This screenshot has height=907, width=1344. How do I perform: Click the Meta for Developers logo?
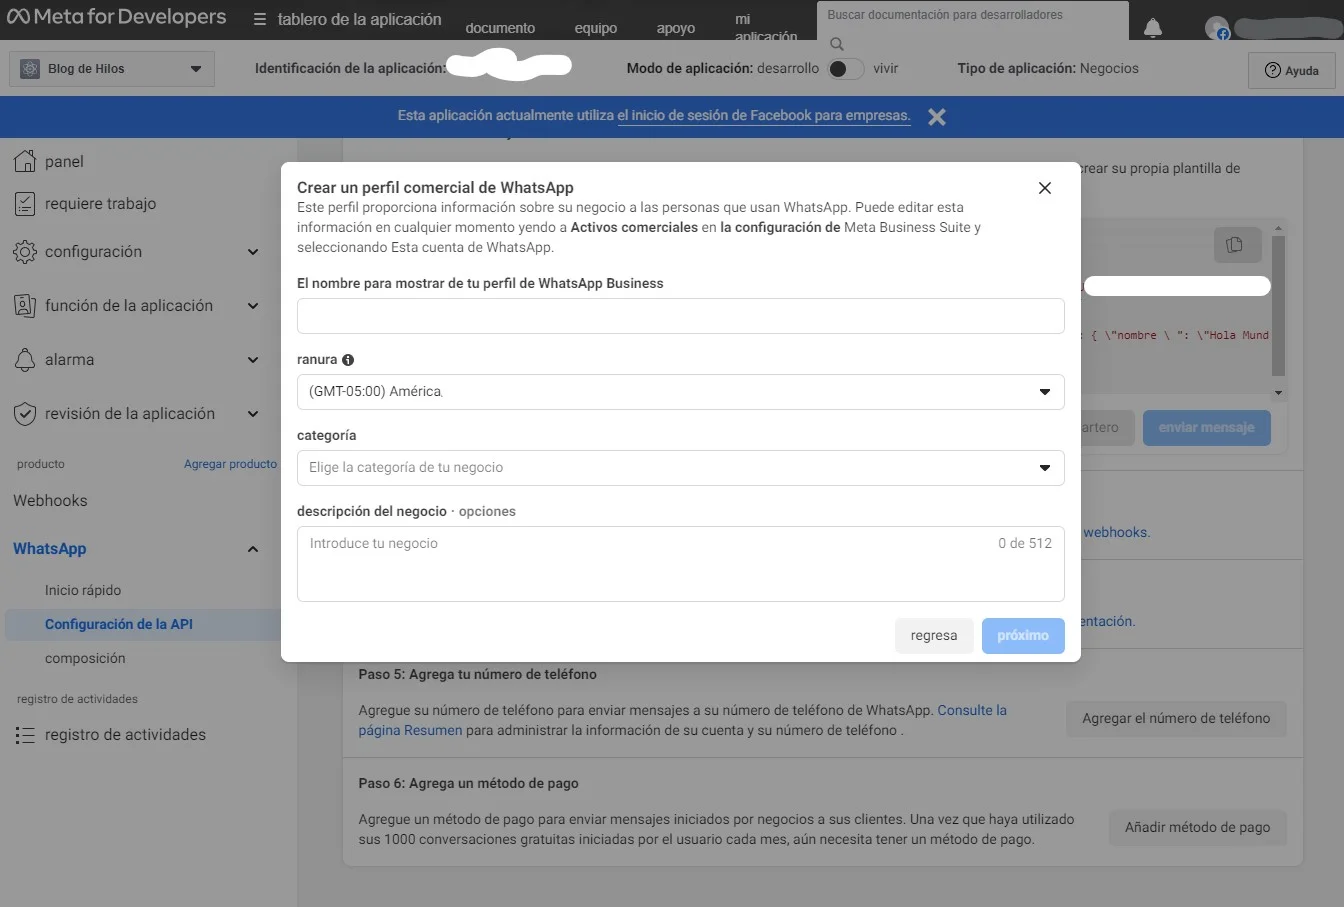116,17
